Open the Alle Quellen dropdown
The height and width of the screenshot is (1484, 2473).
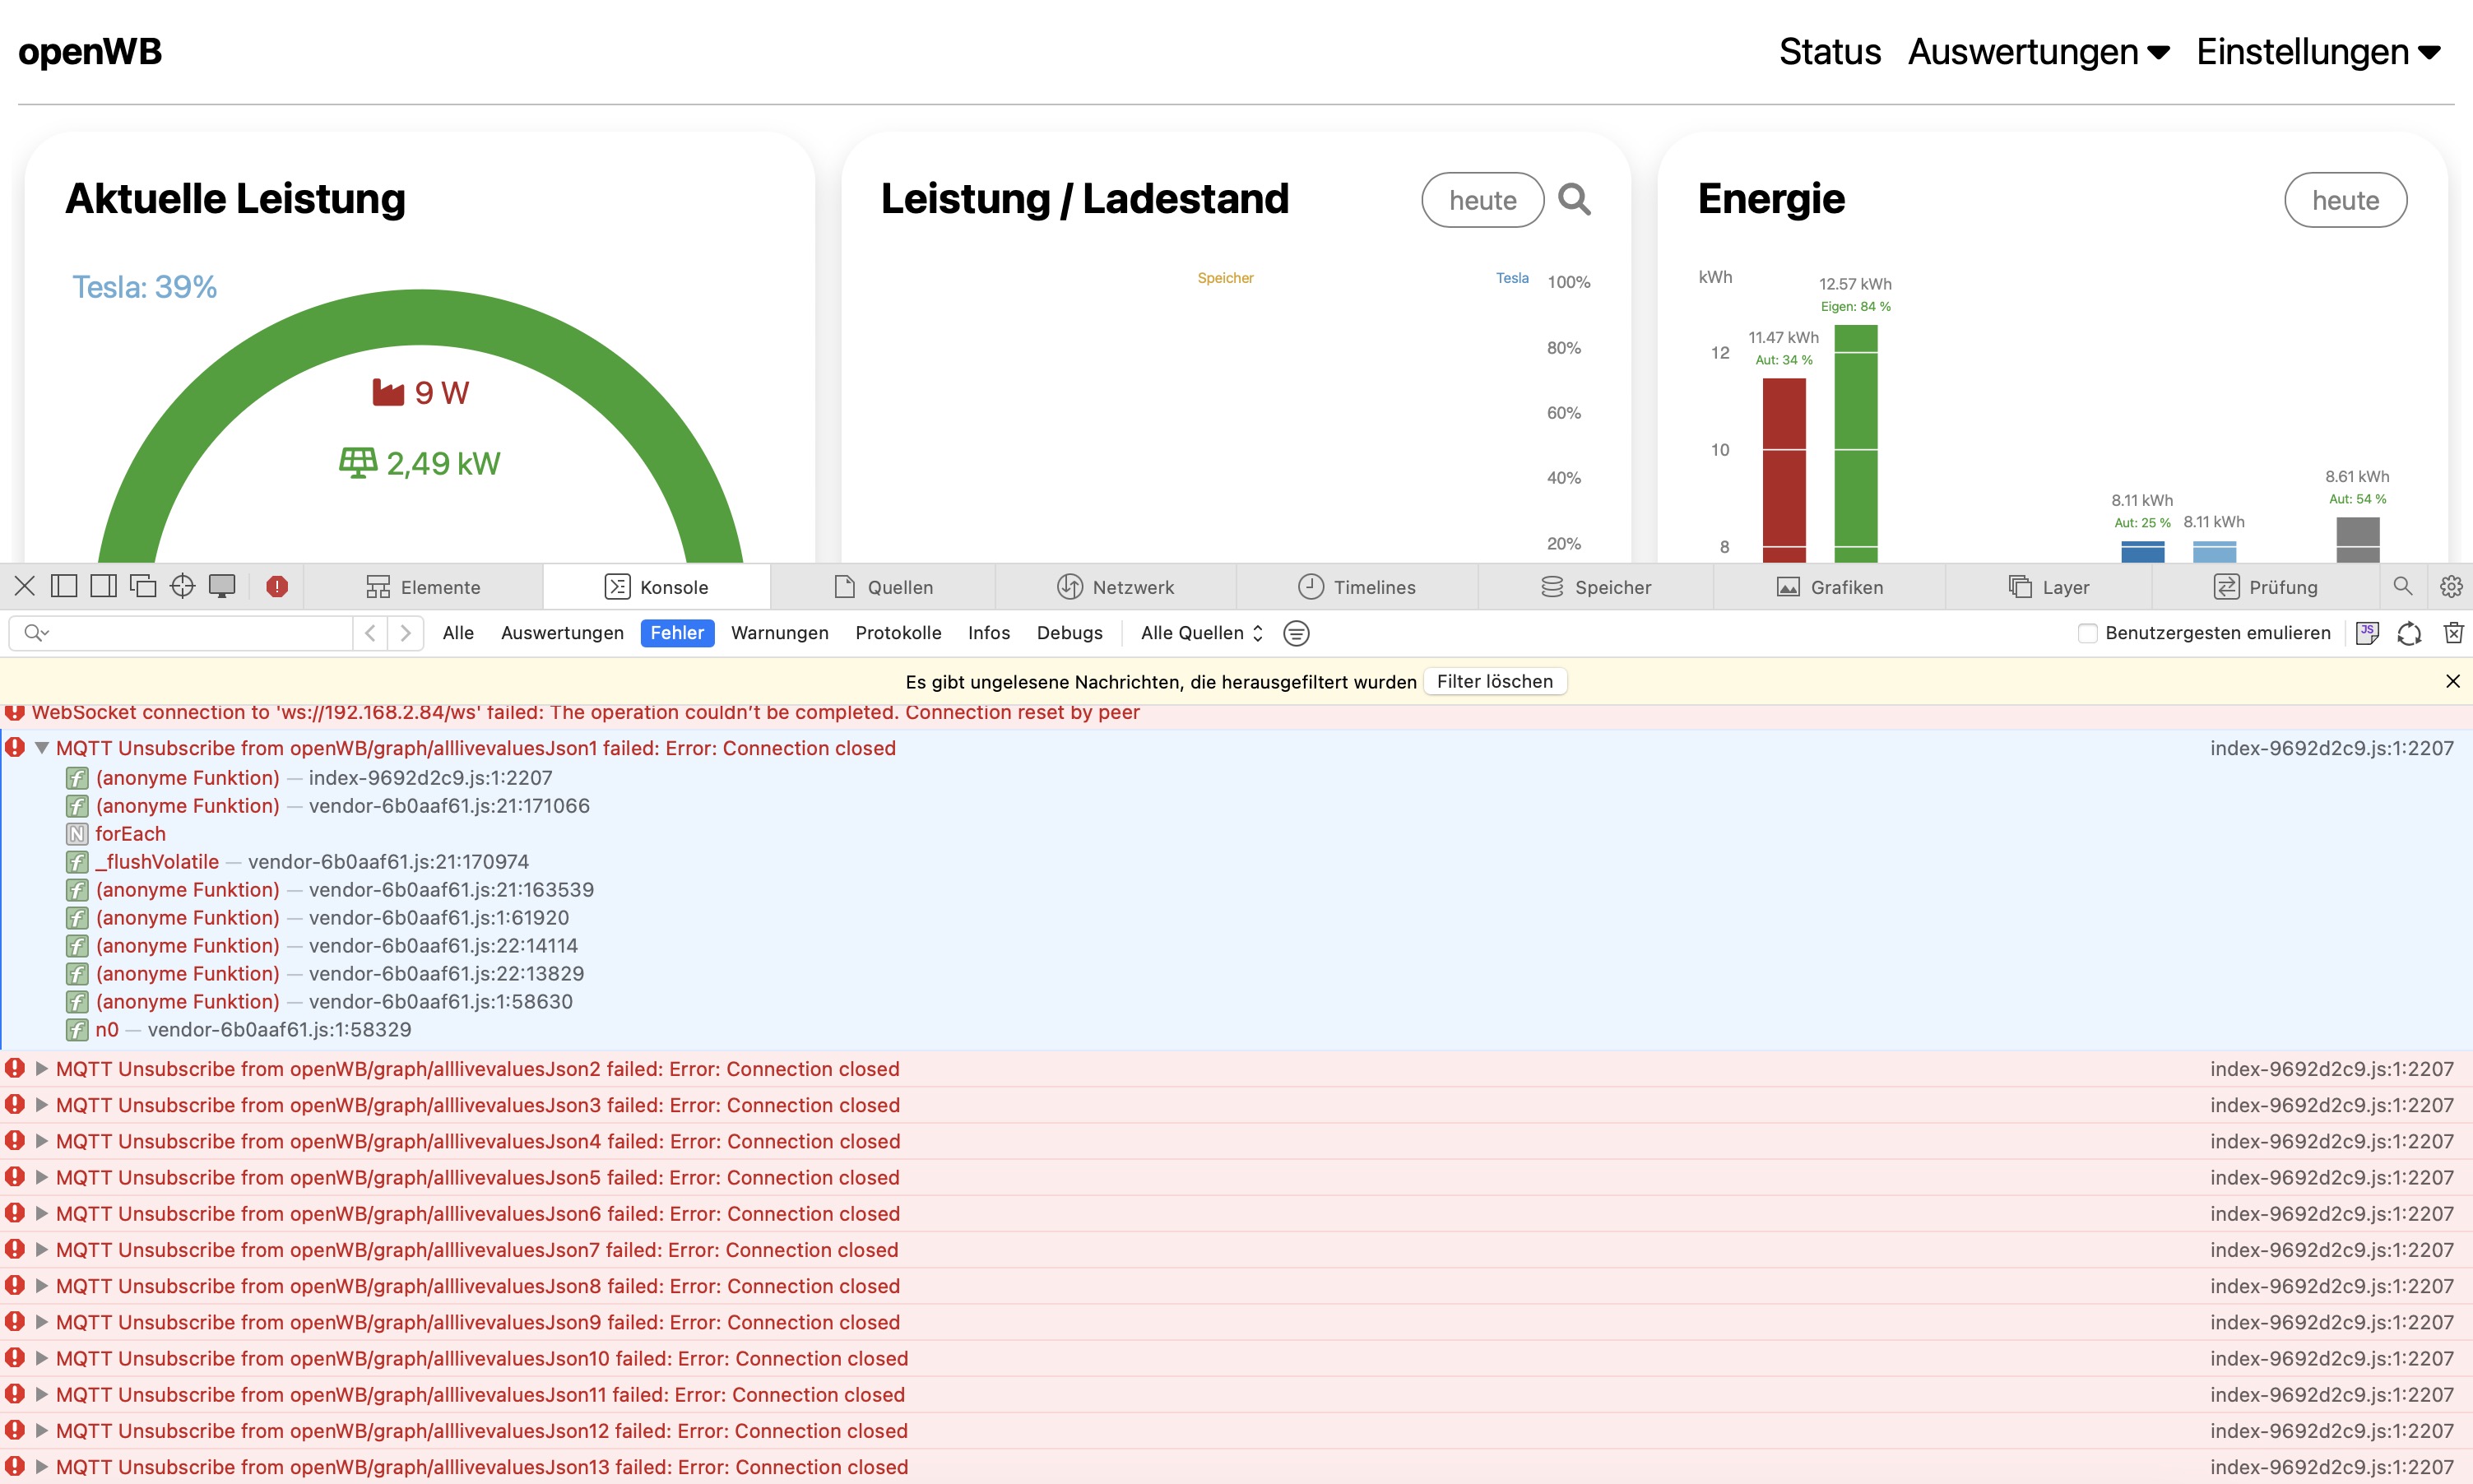click(1201, 633)
